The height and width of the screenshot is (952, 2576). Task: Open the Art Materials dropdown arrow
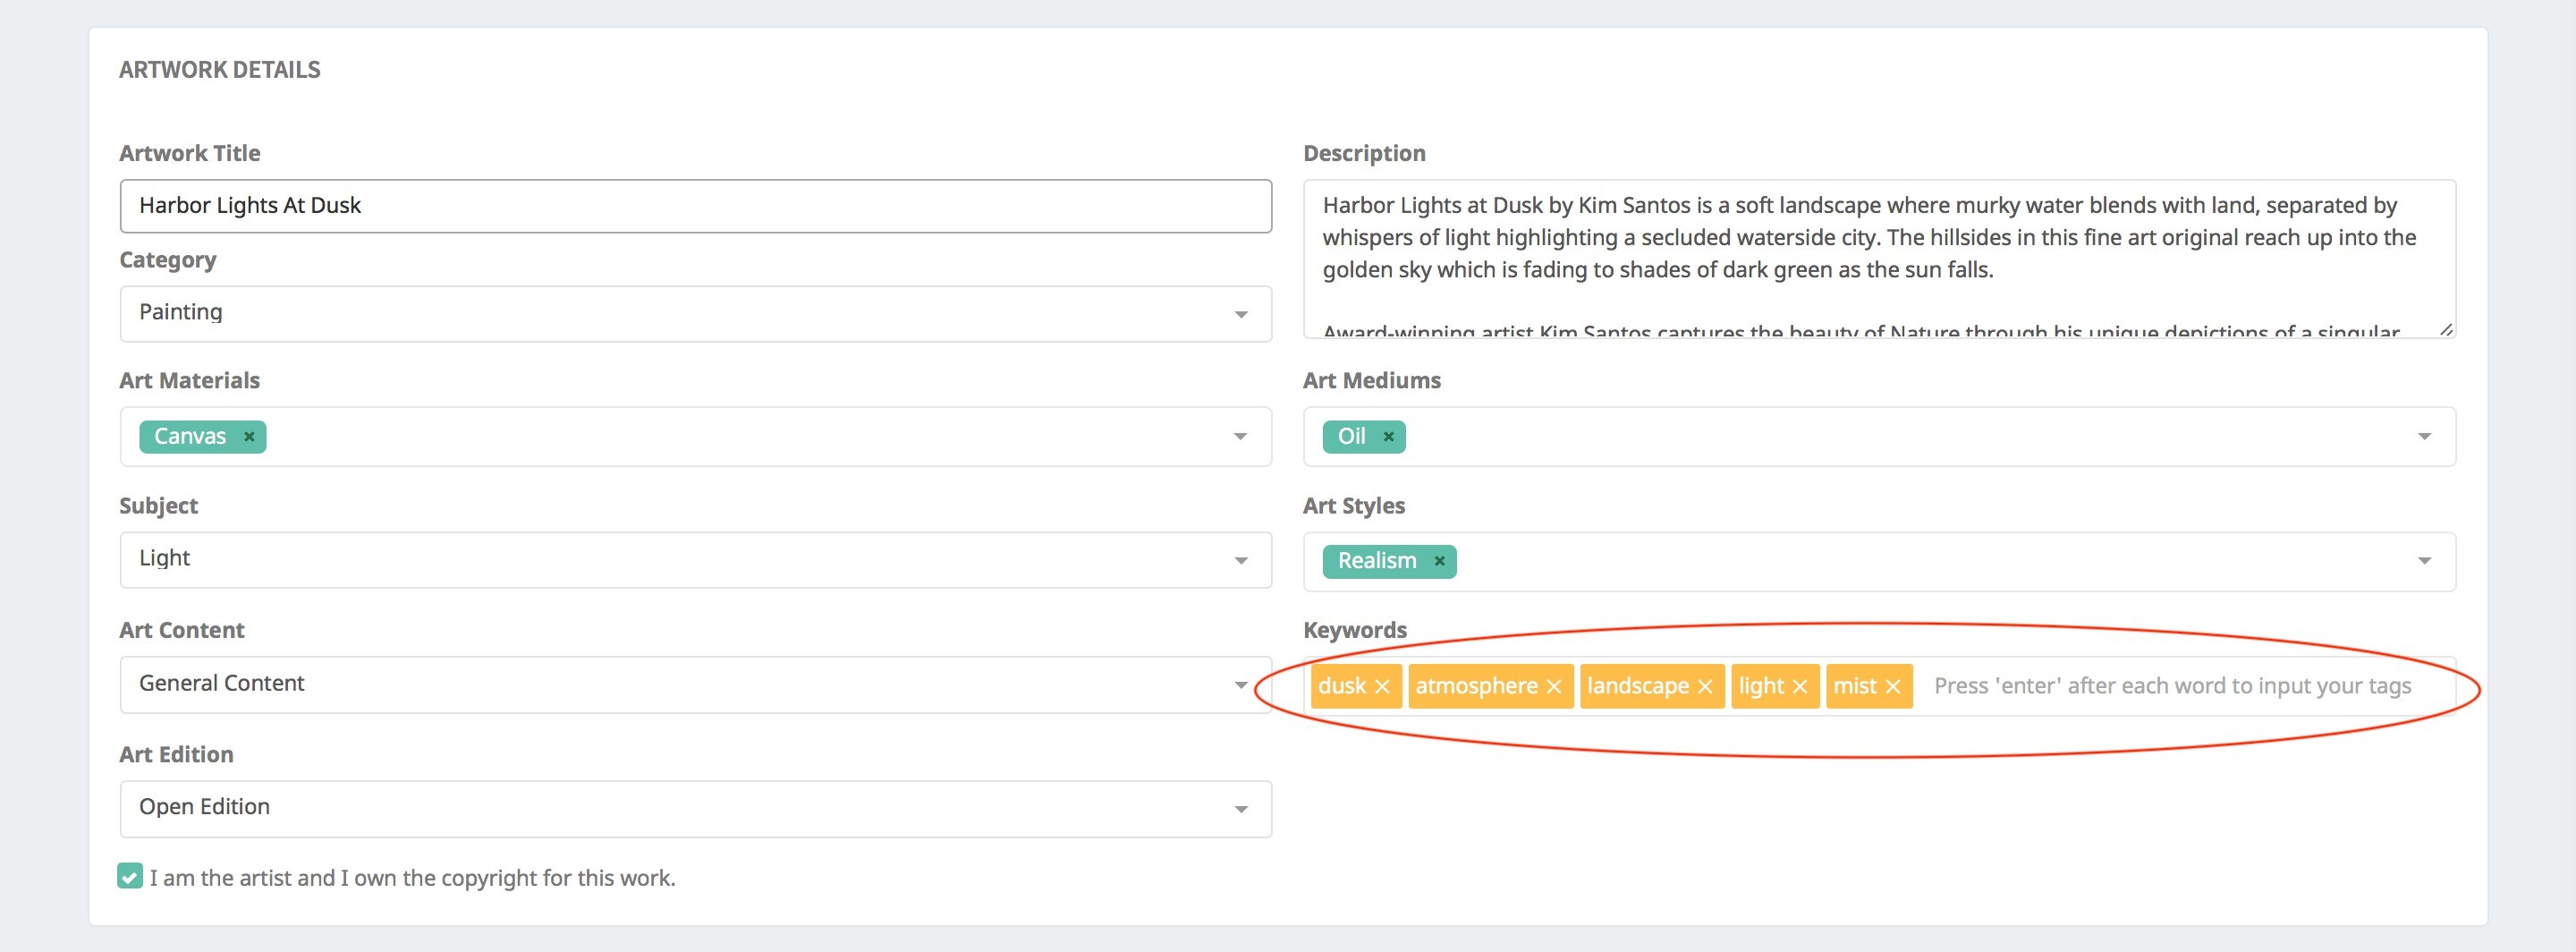point(1240,437)
